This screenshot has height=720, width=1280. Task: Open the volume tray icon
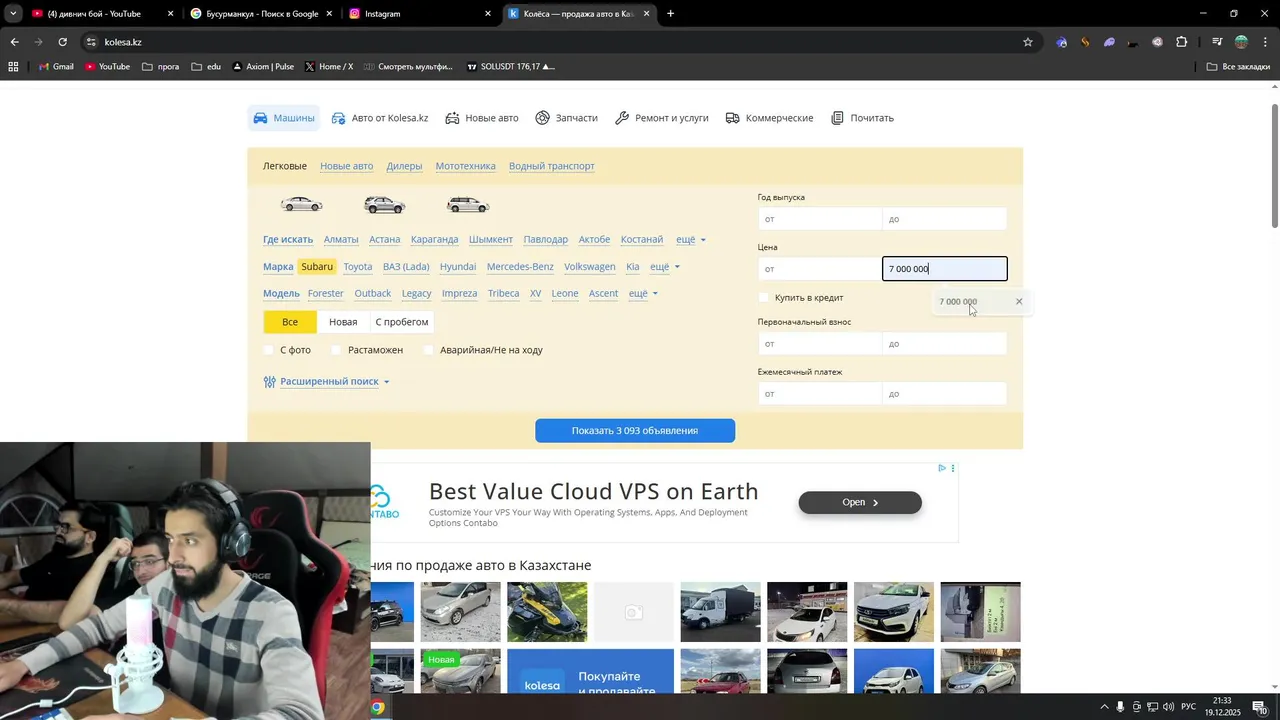(1168, 707)
